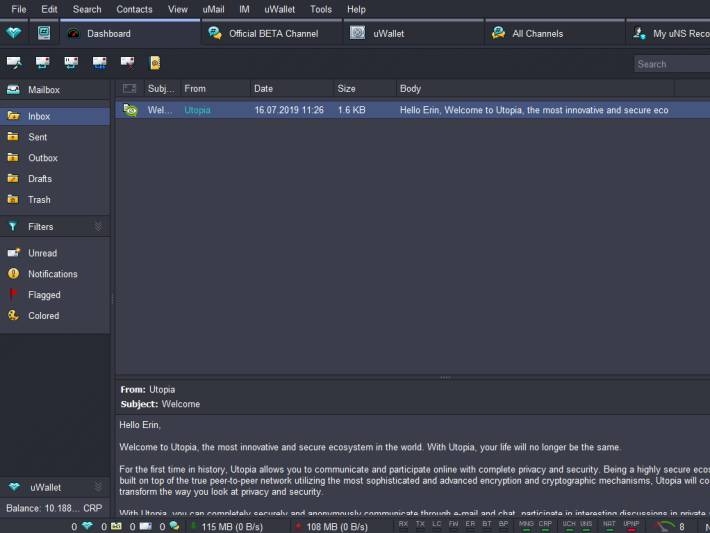Open the Contacts menu

tap(134, 9)
